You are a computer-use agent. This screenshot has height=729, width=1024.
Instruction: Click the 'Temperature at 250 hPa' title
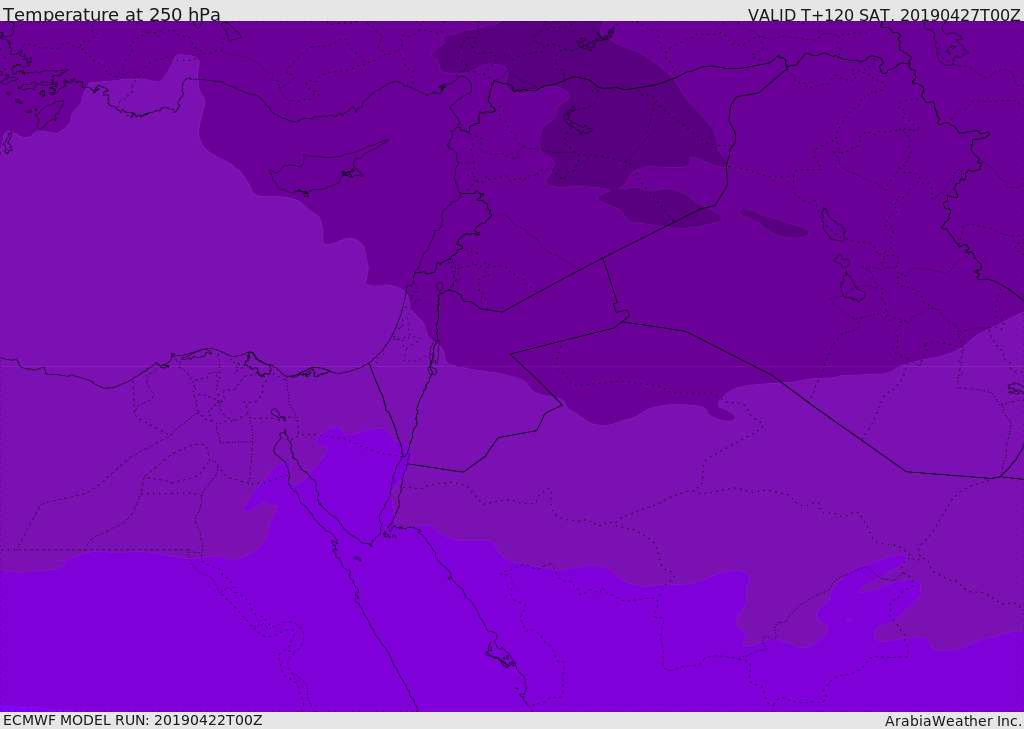coord(112,14)
